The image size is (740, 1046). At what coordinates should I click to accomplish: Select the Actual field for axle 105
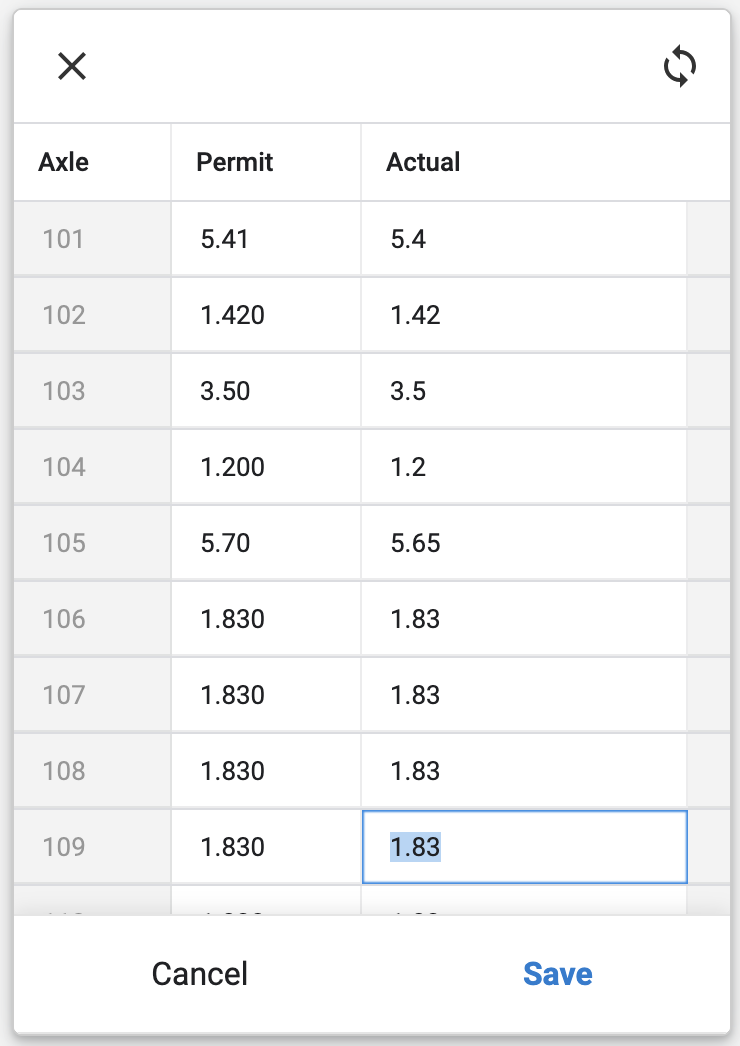(524, 543)
